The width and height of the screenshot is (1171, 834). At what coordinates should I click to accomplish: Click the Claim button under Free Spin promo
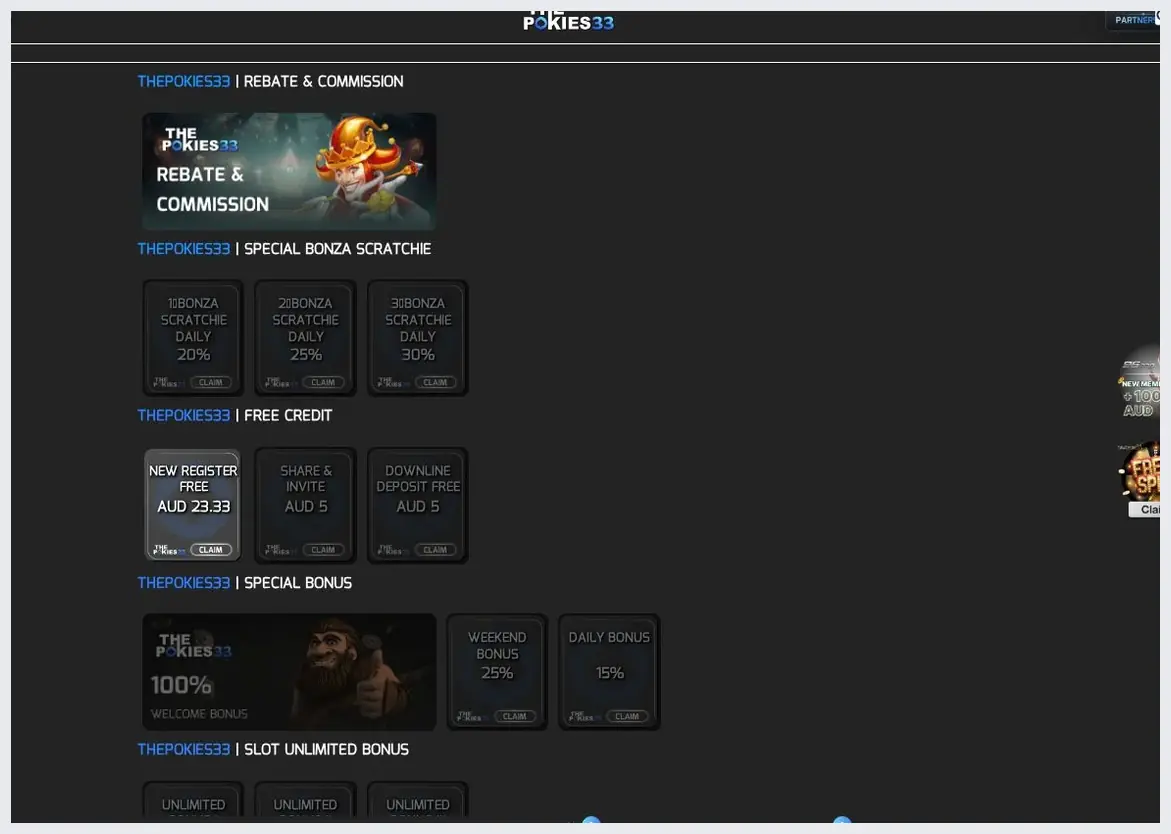coord(1145,509)
